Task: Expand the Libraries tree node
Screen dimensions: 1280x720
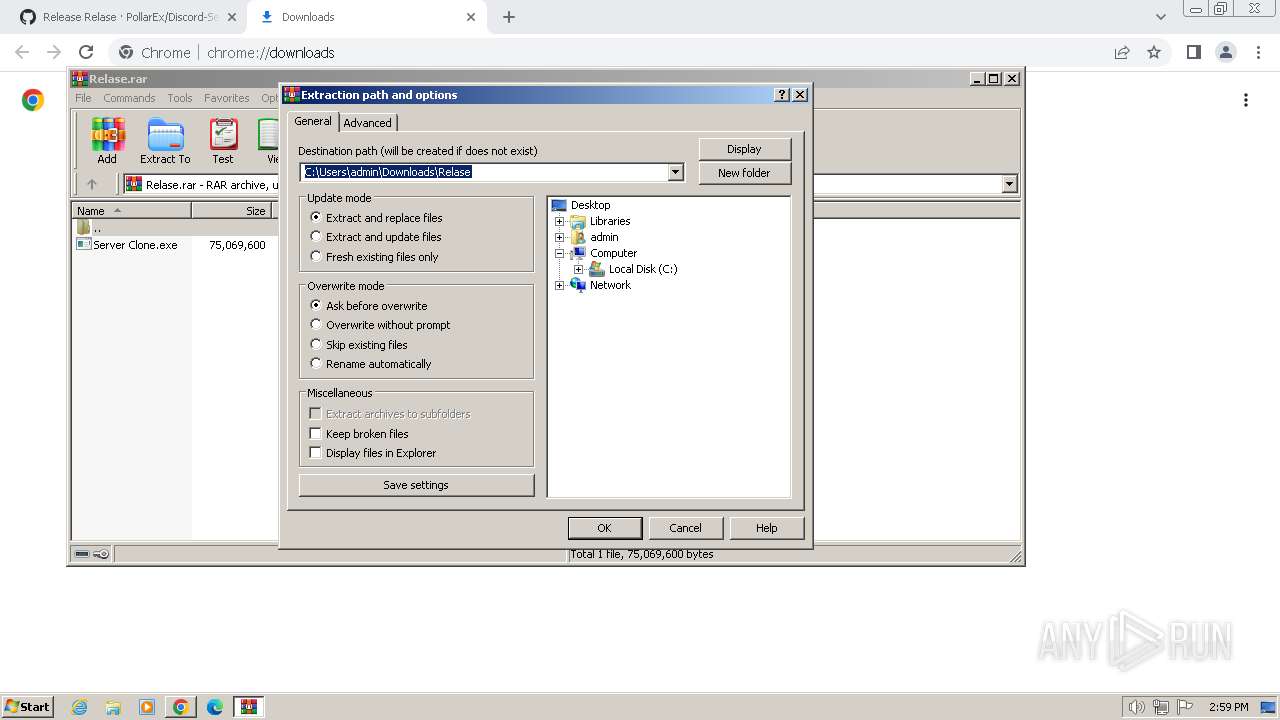Action: coord(560,221)
